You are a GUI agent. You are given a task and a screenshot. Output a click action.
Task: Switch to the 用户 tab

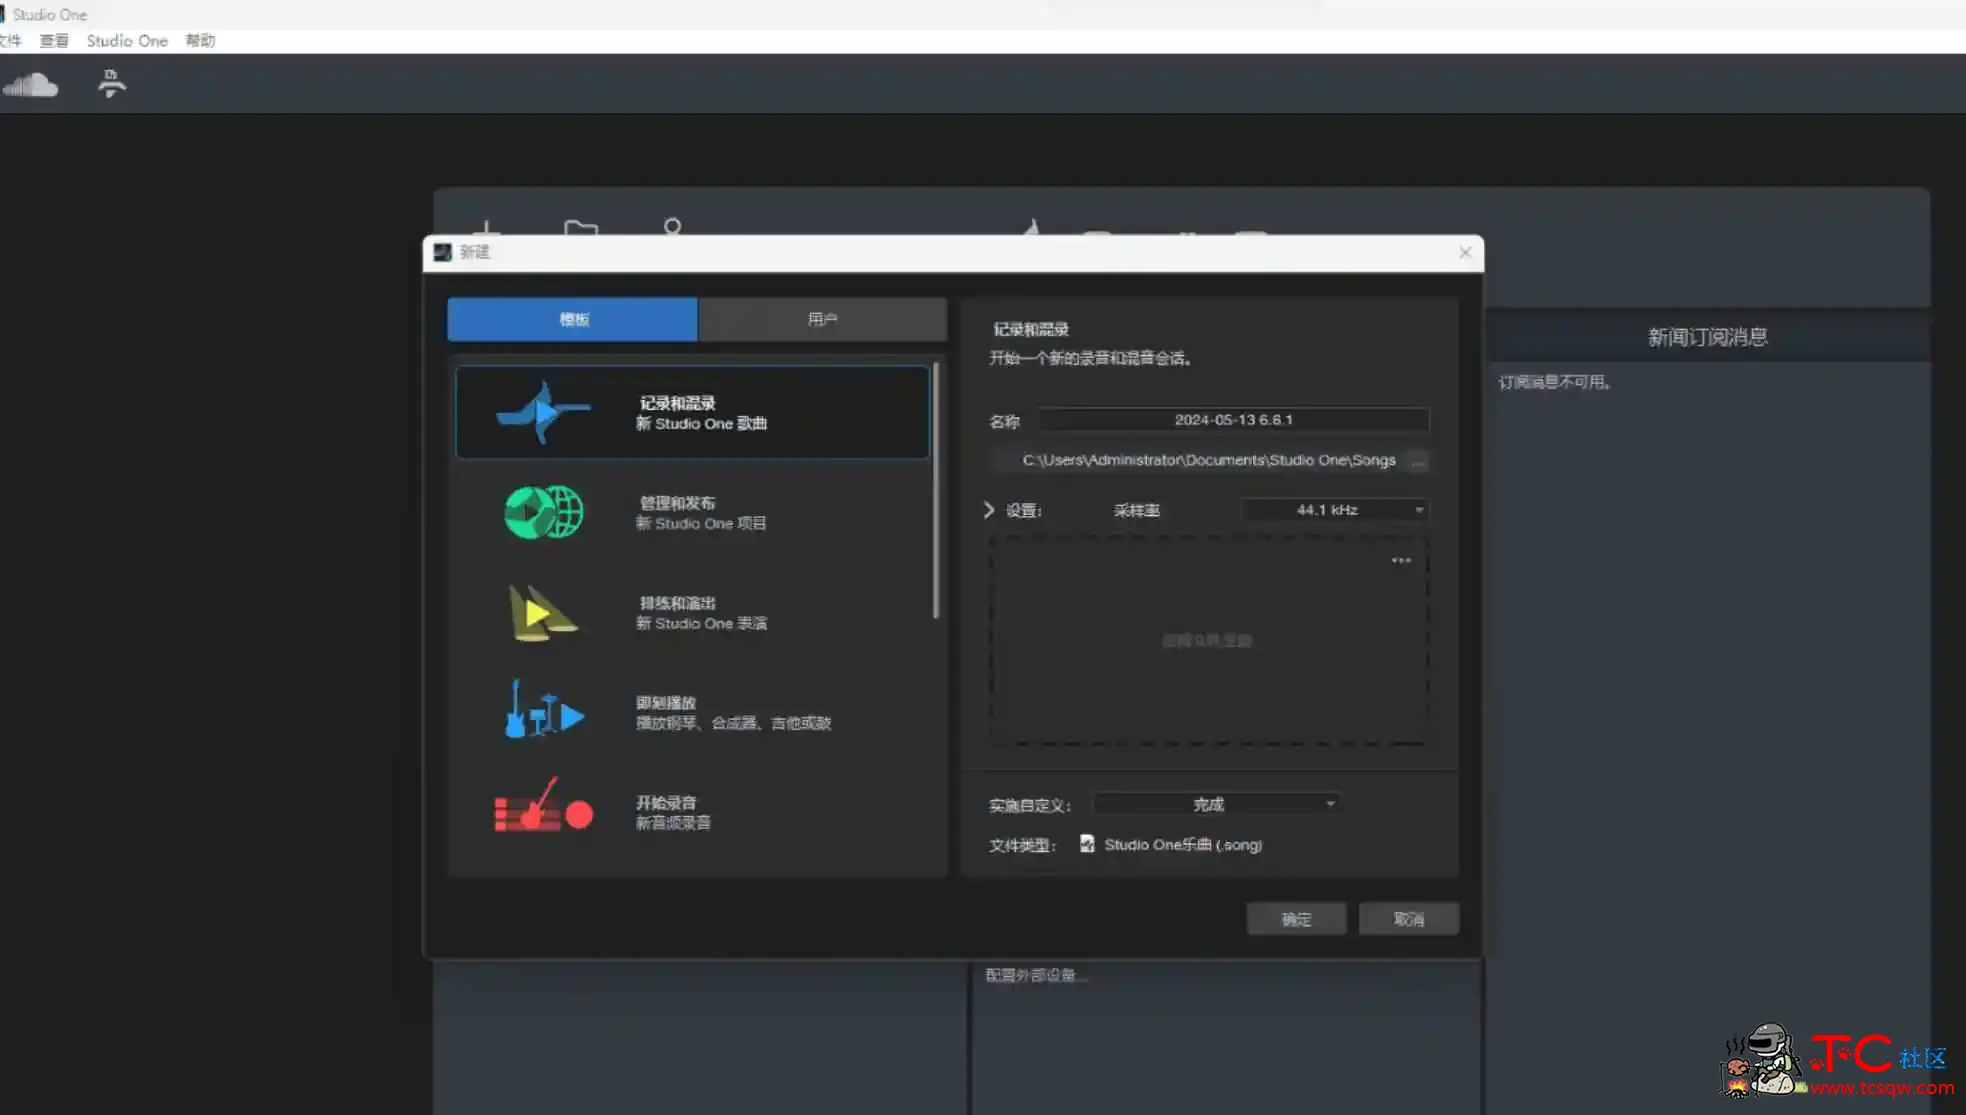822,319
